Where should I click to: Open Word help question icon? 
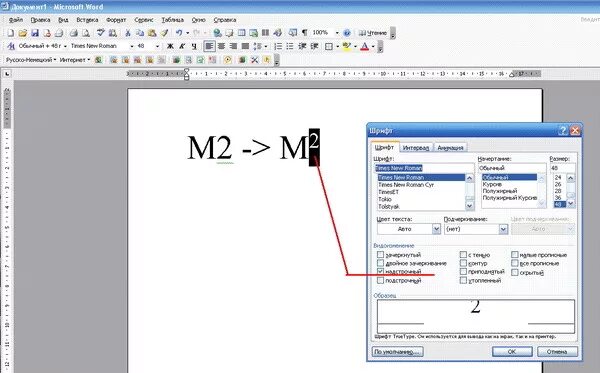click(x=347, y=33)
